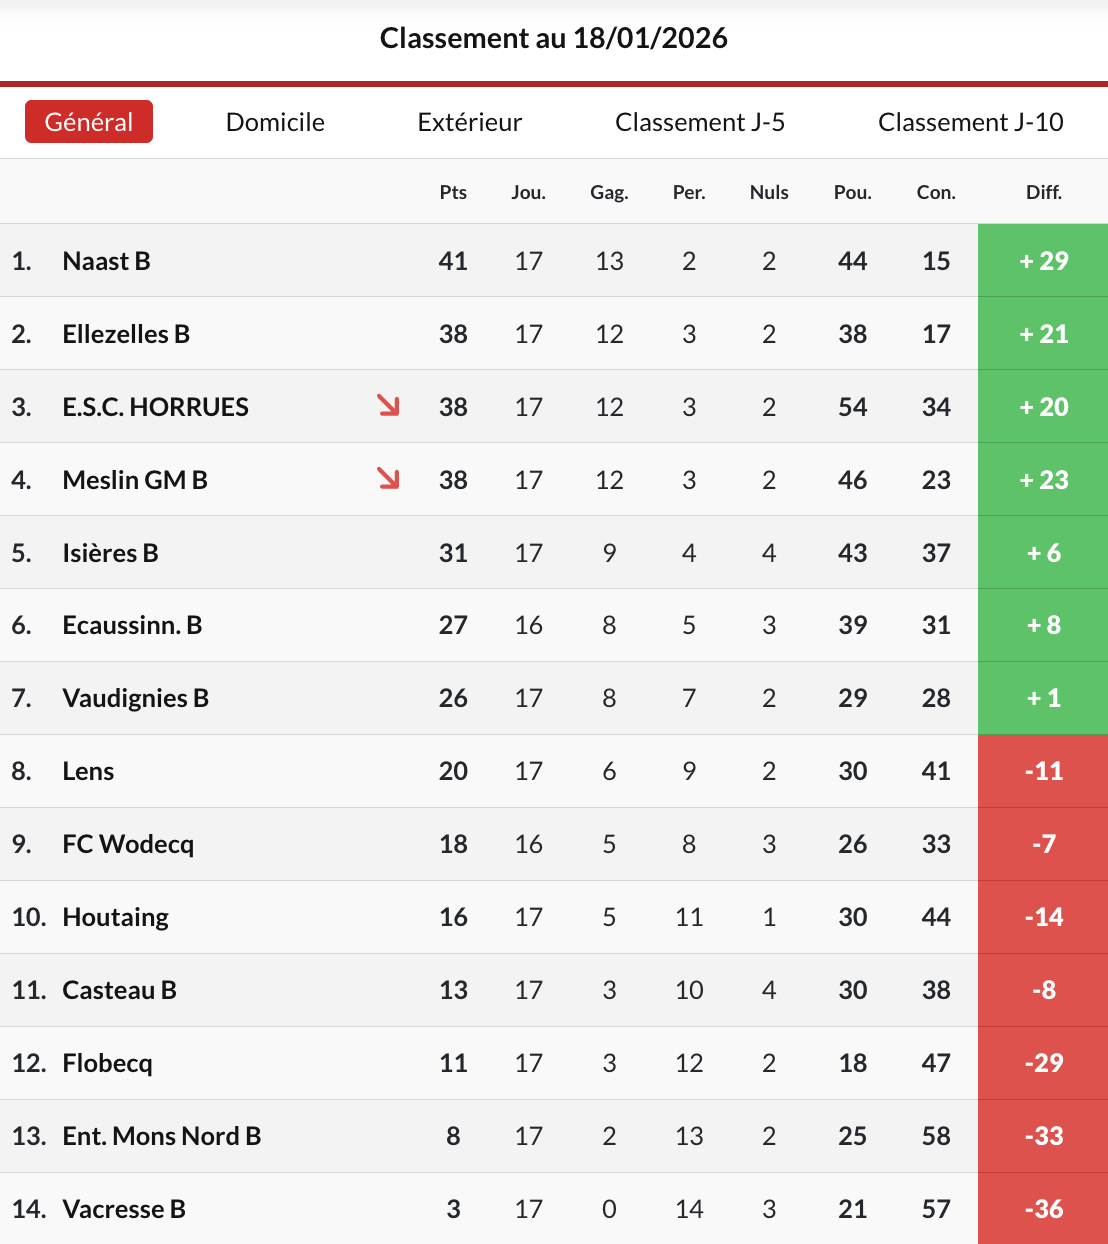Click the Pts column header

[453, 192]
